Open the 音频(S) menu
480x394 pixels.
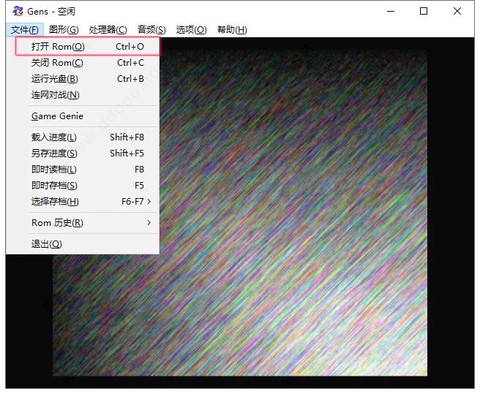(152, 30)
